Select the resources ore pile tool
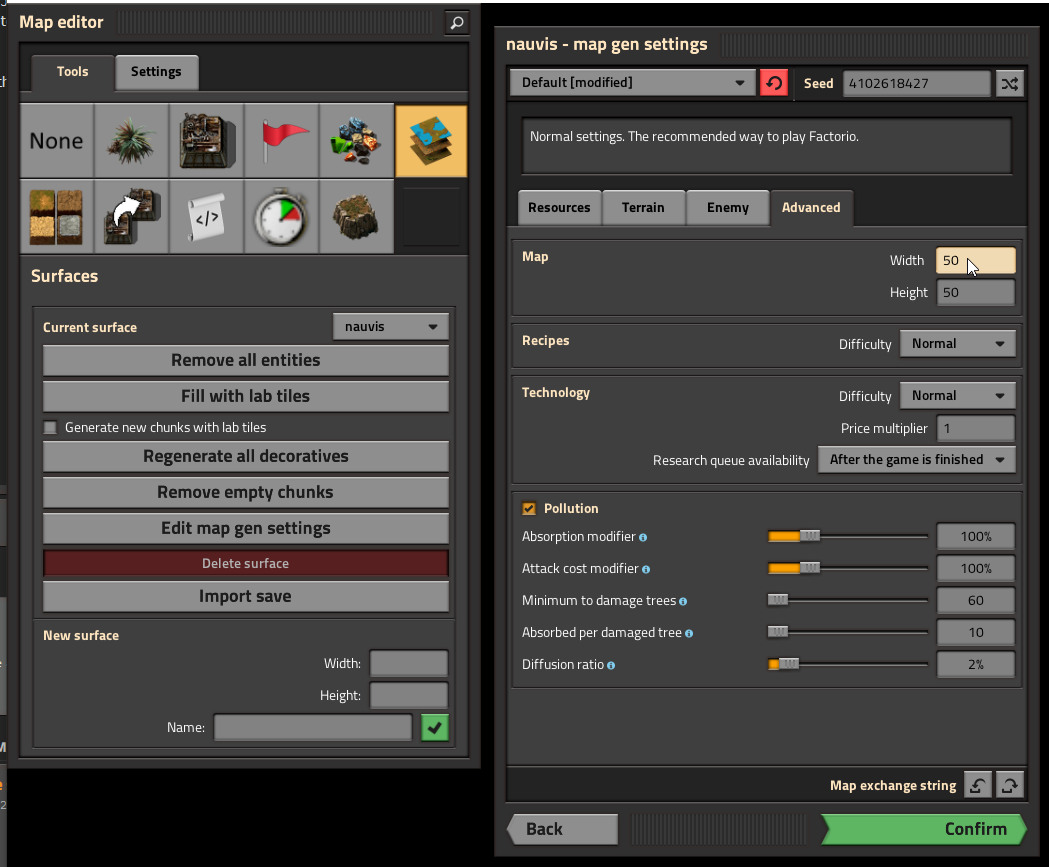 point(357,140)
